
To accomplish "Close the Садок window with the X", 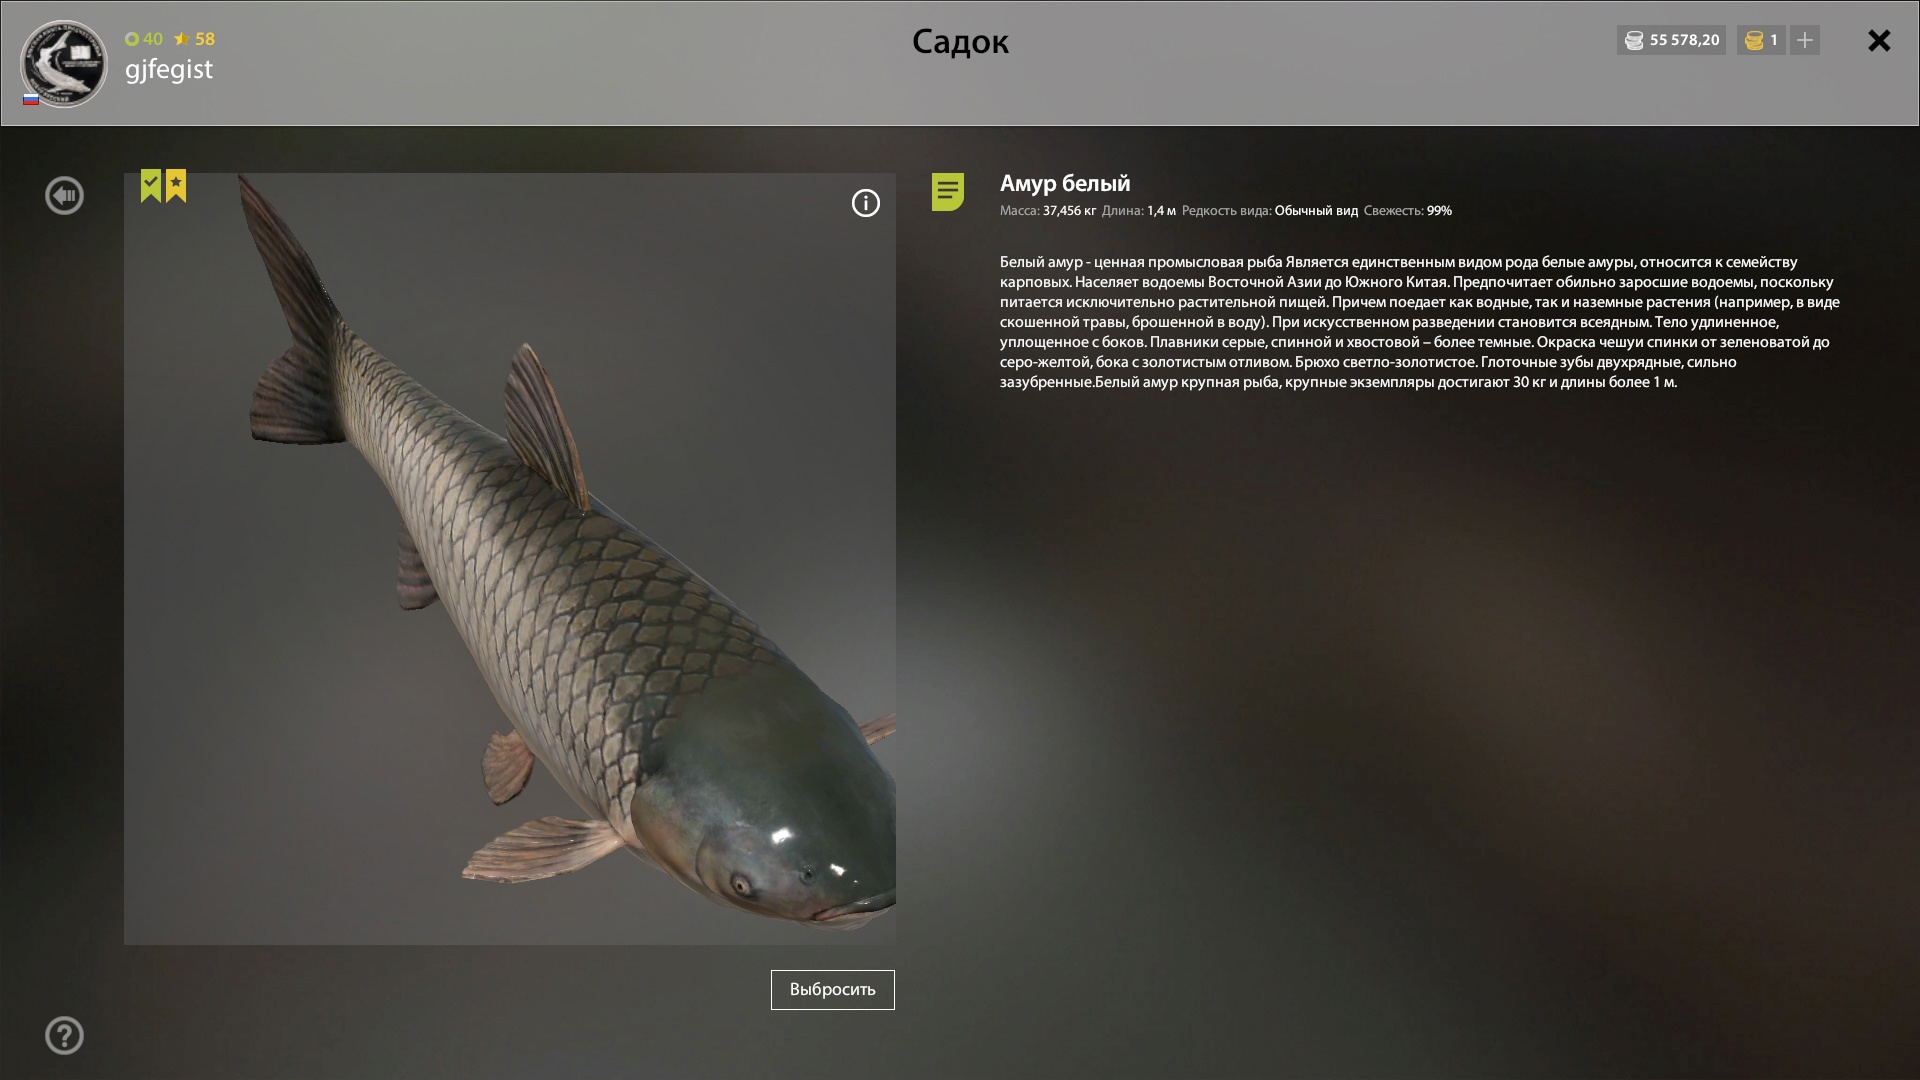I will 1879,40.
